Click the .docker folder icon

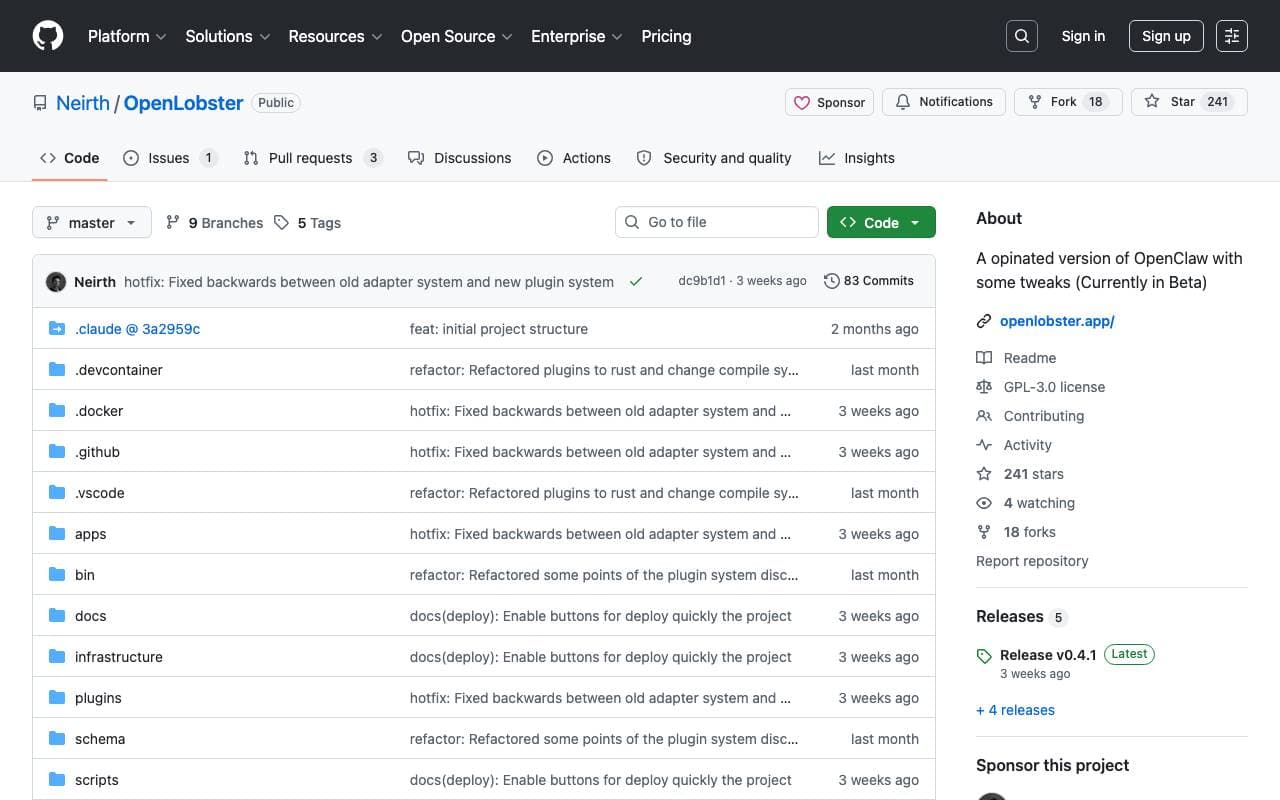click(57, 411)
